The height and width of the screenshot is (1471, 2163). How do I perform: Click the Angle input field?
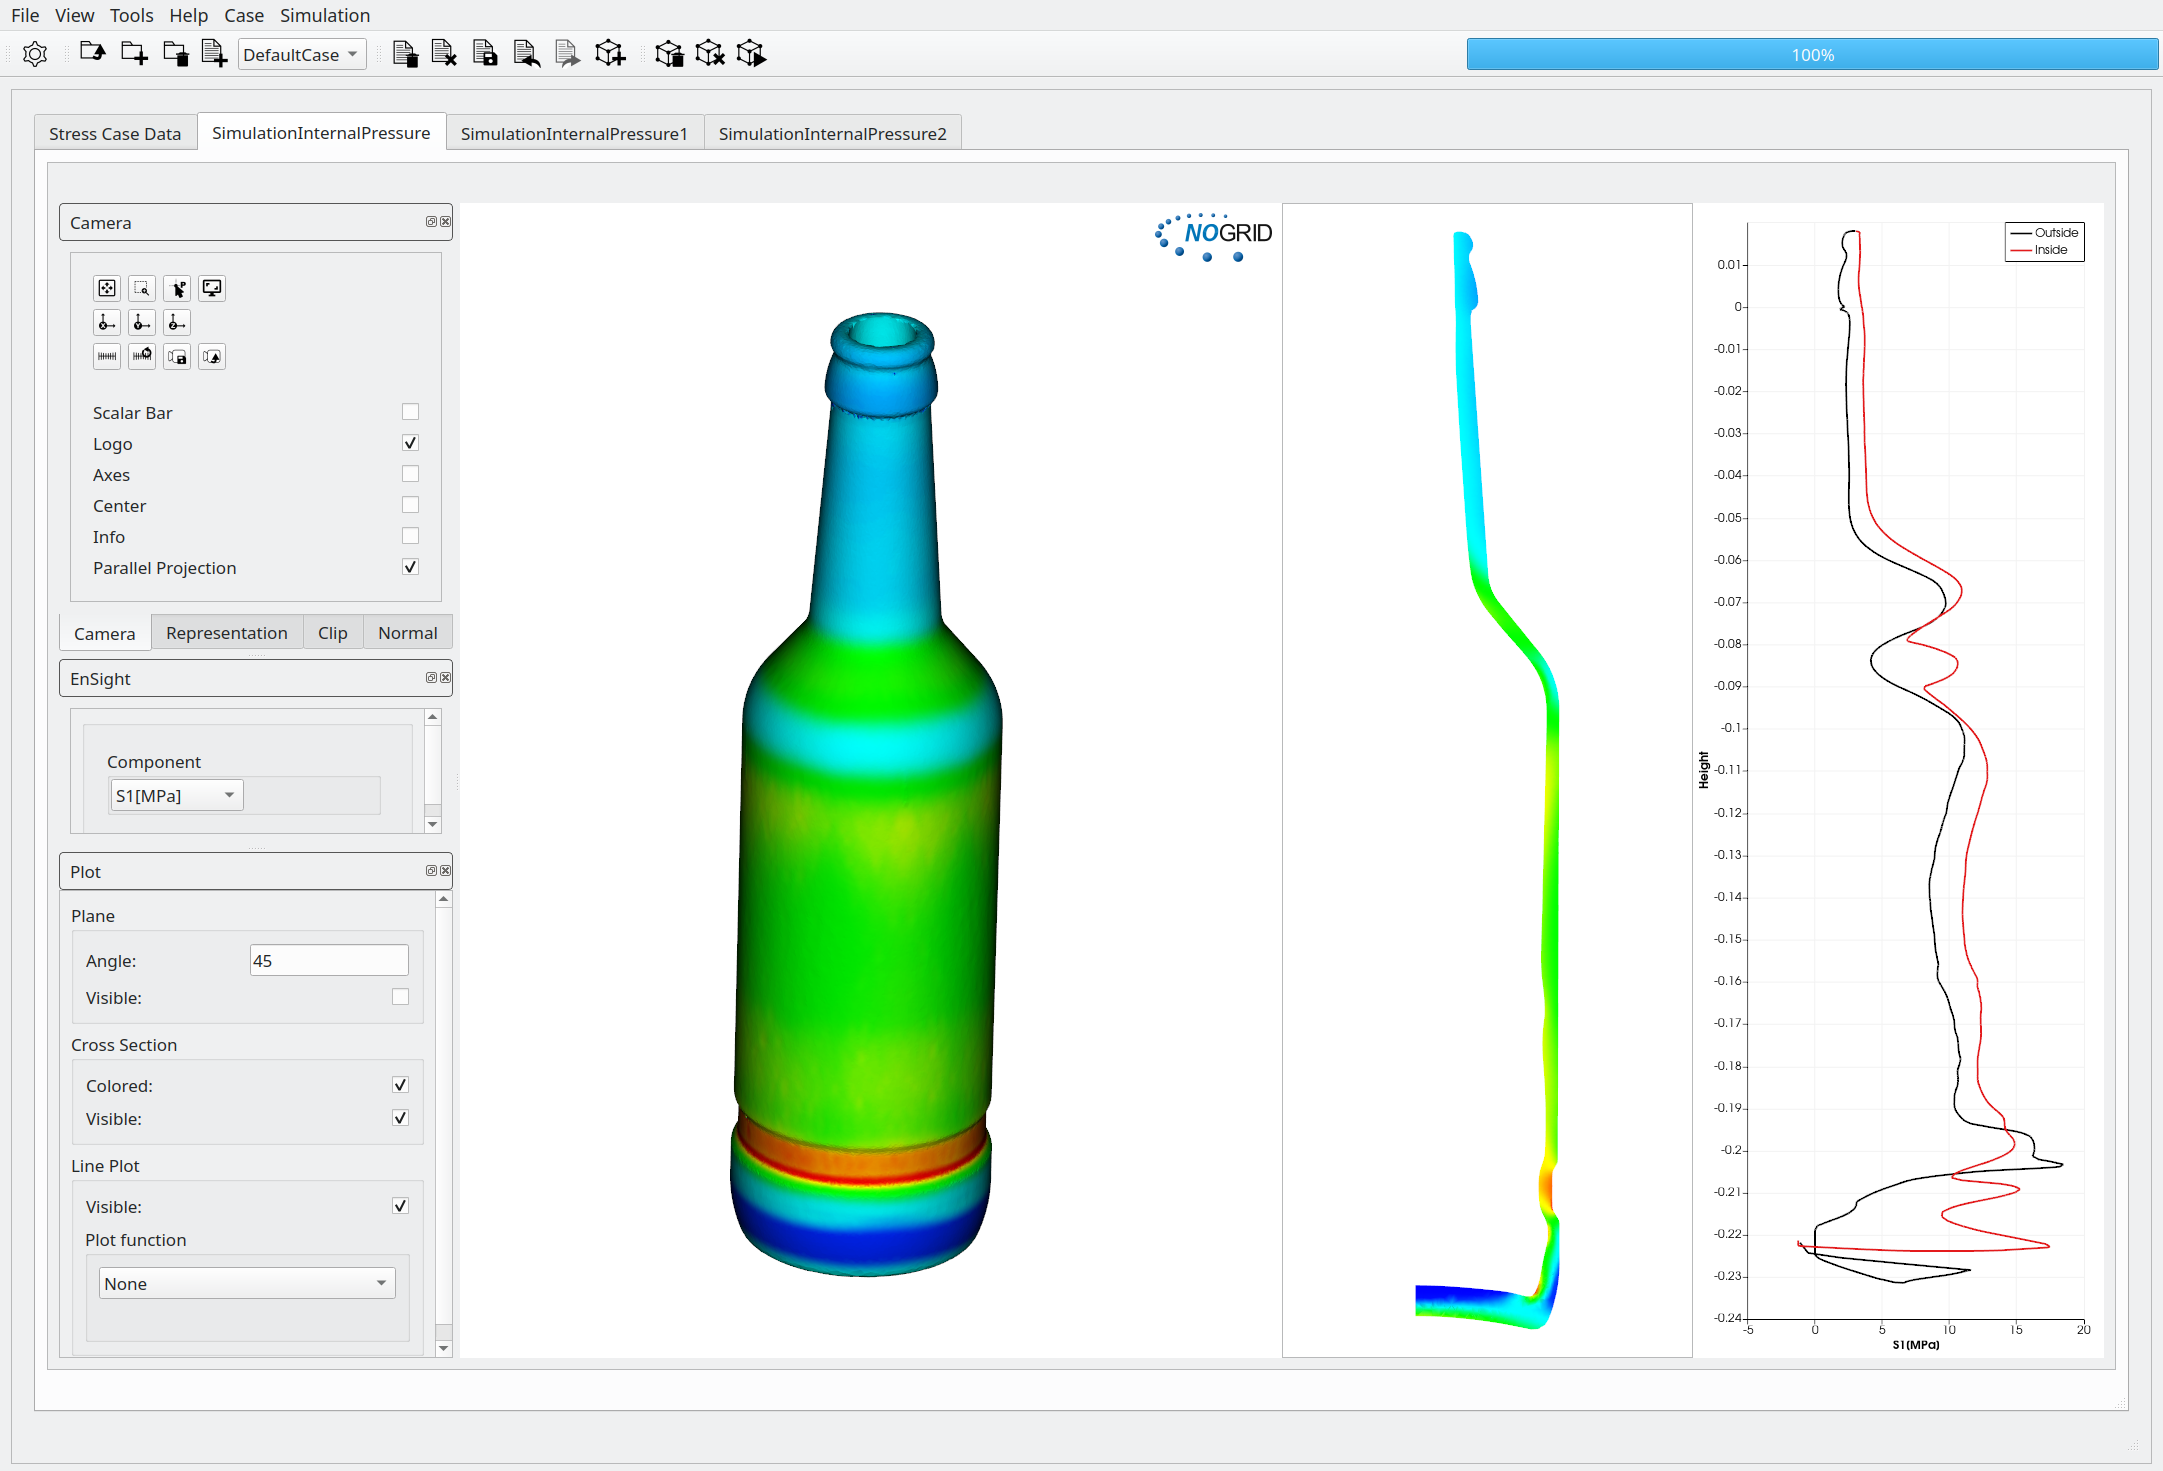328,961
